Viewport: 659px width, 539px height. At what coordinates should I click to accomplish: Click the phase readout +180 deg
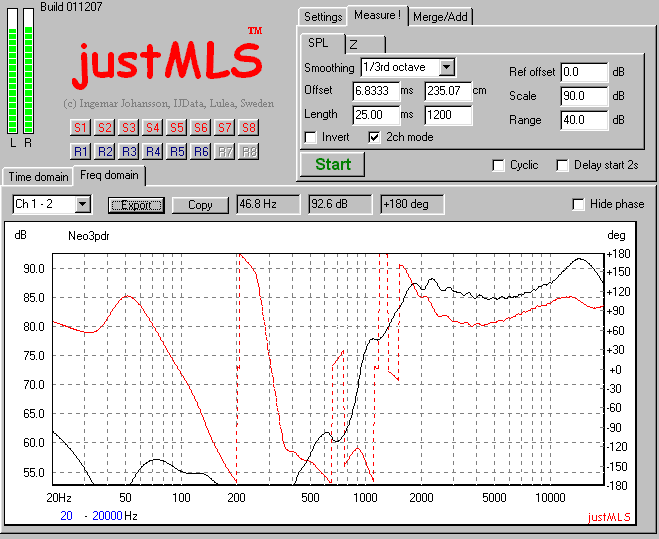pyautogui.click(x=412, y=204)
